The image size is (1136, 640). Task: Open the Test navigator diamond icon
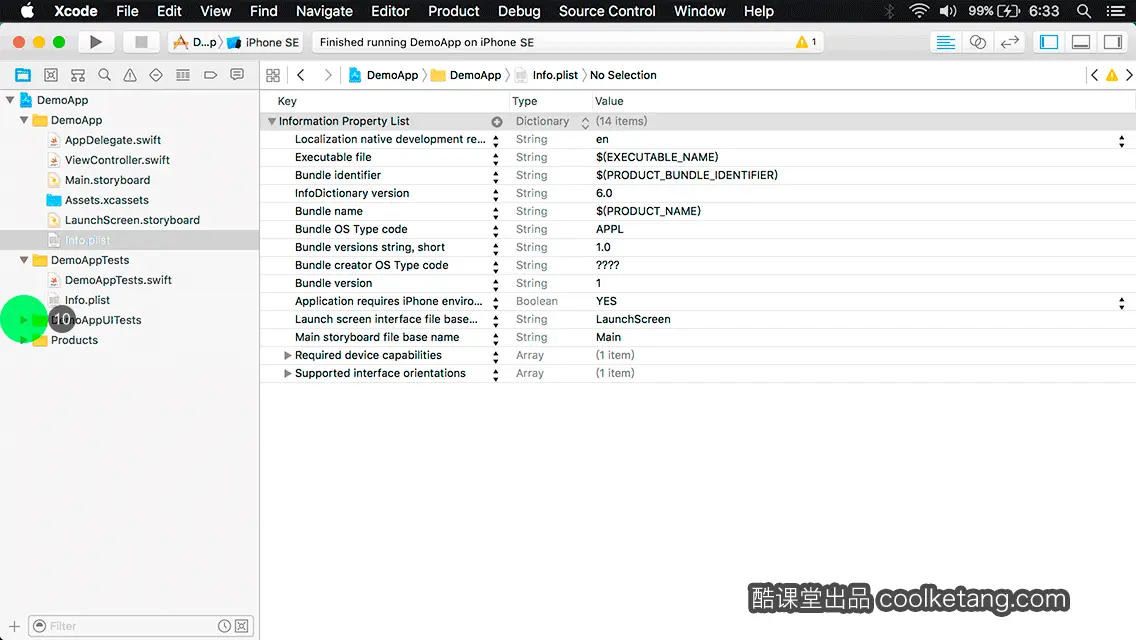[156, 75]
